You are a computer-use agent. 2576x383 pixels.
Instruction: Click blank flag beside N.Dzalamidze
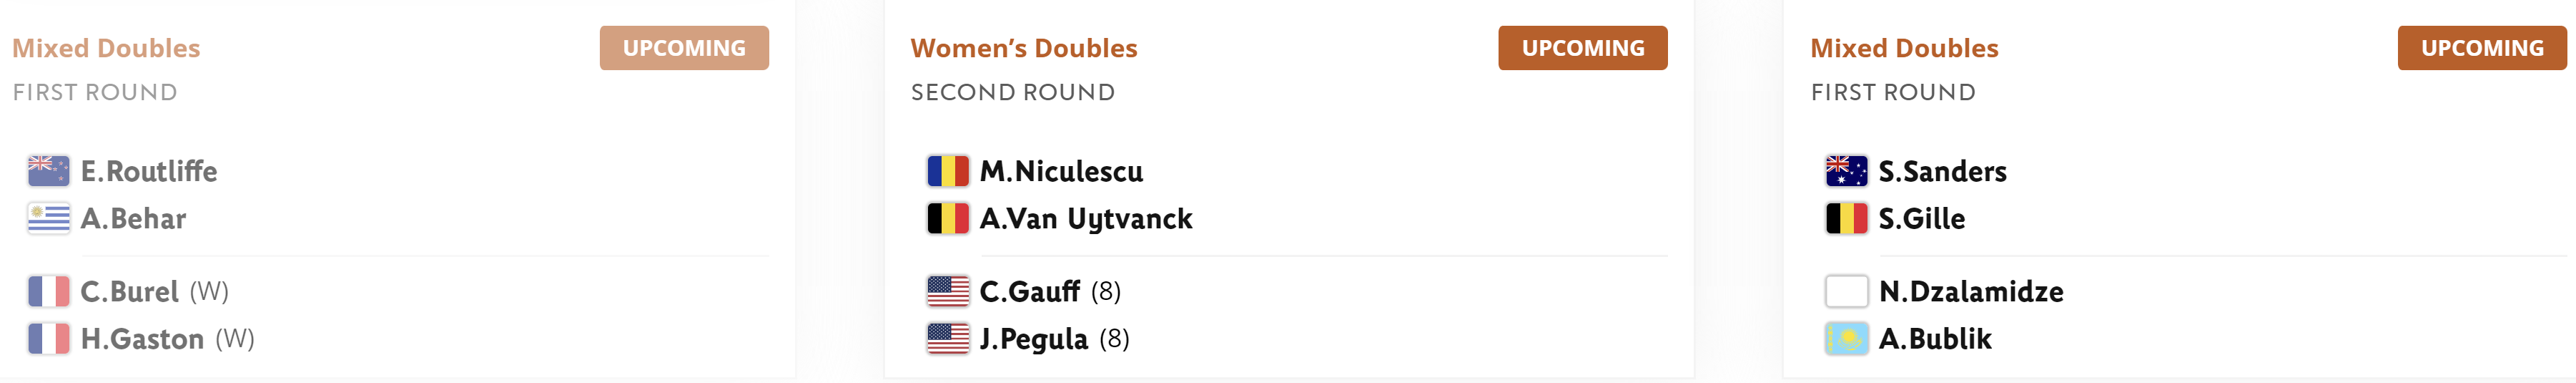pos(1847,291)
